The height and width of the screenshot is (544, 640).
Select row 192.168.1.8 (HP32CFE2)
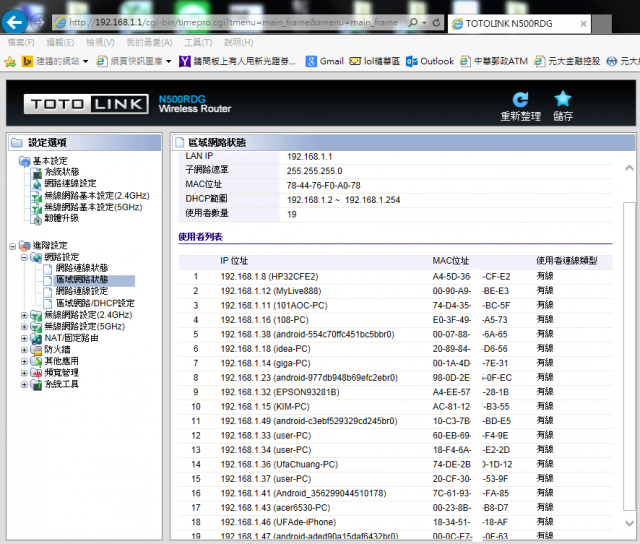tap(395, 277)
